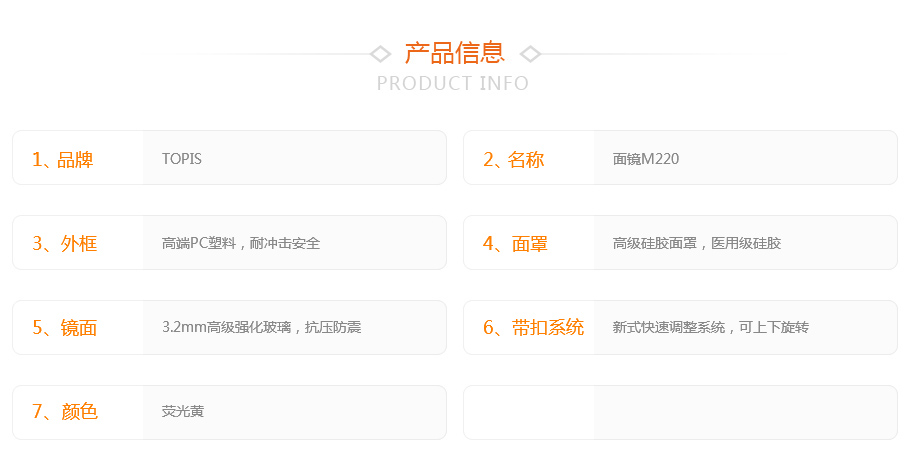Select the 2、名称 label

(x=514, y=159)
